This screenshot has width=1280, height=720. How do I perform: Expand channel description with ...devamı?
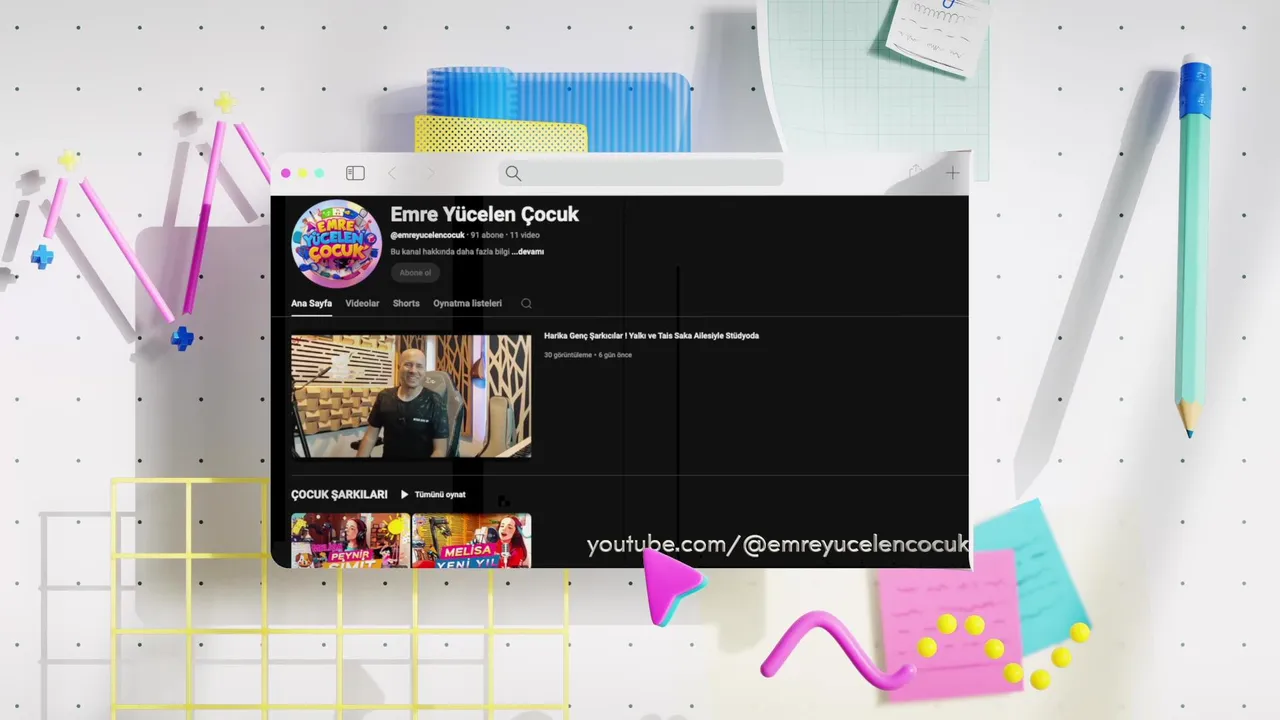coord(528,252)
